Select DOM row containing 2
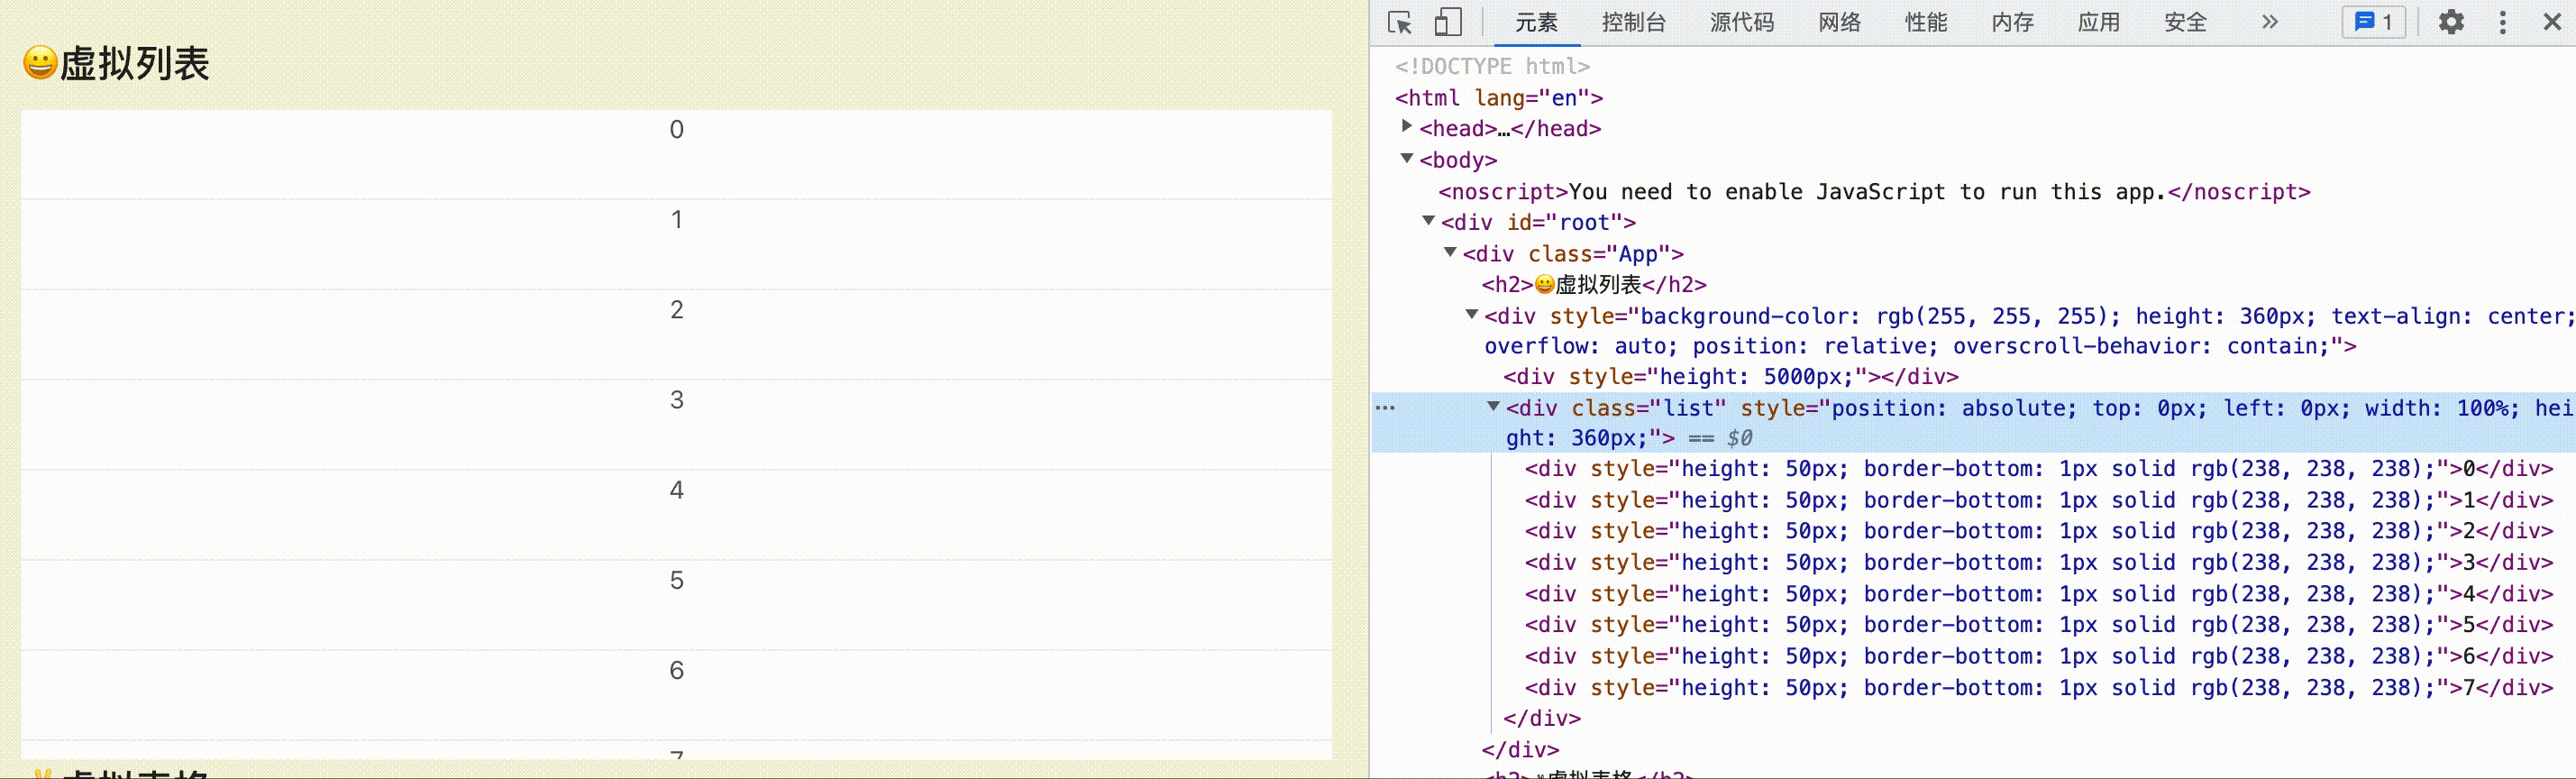The image size is (2576, 779). 2038,531
